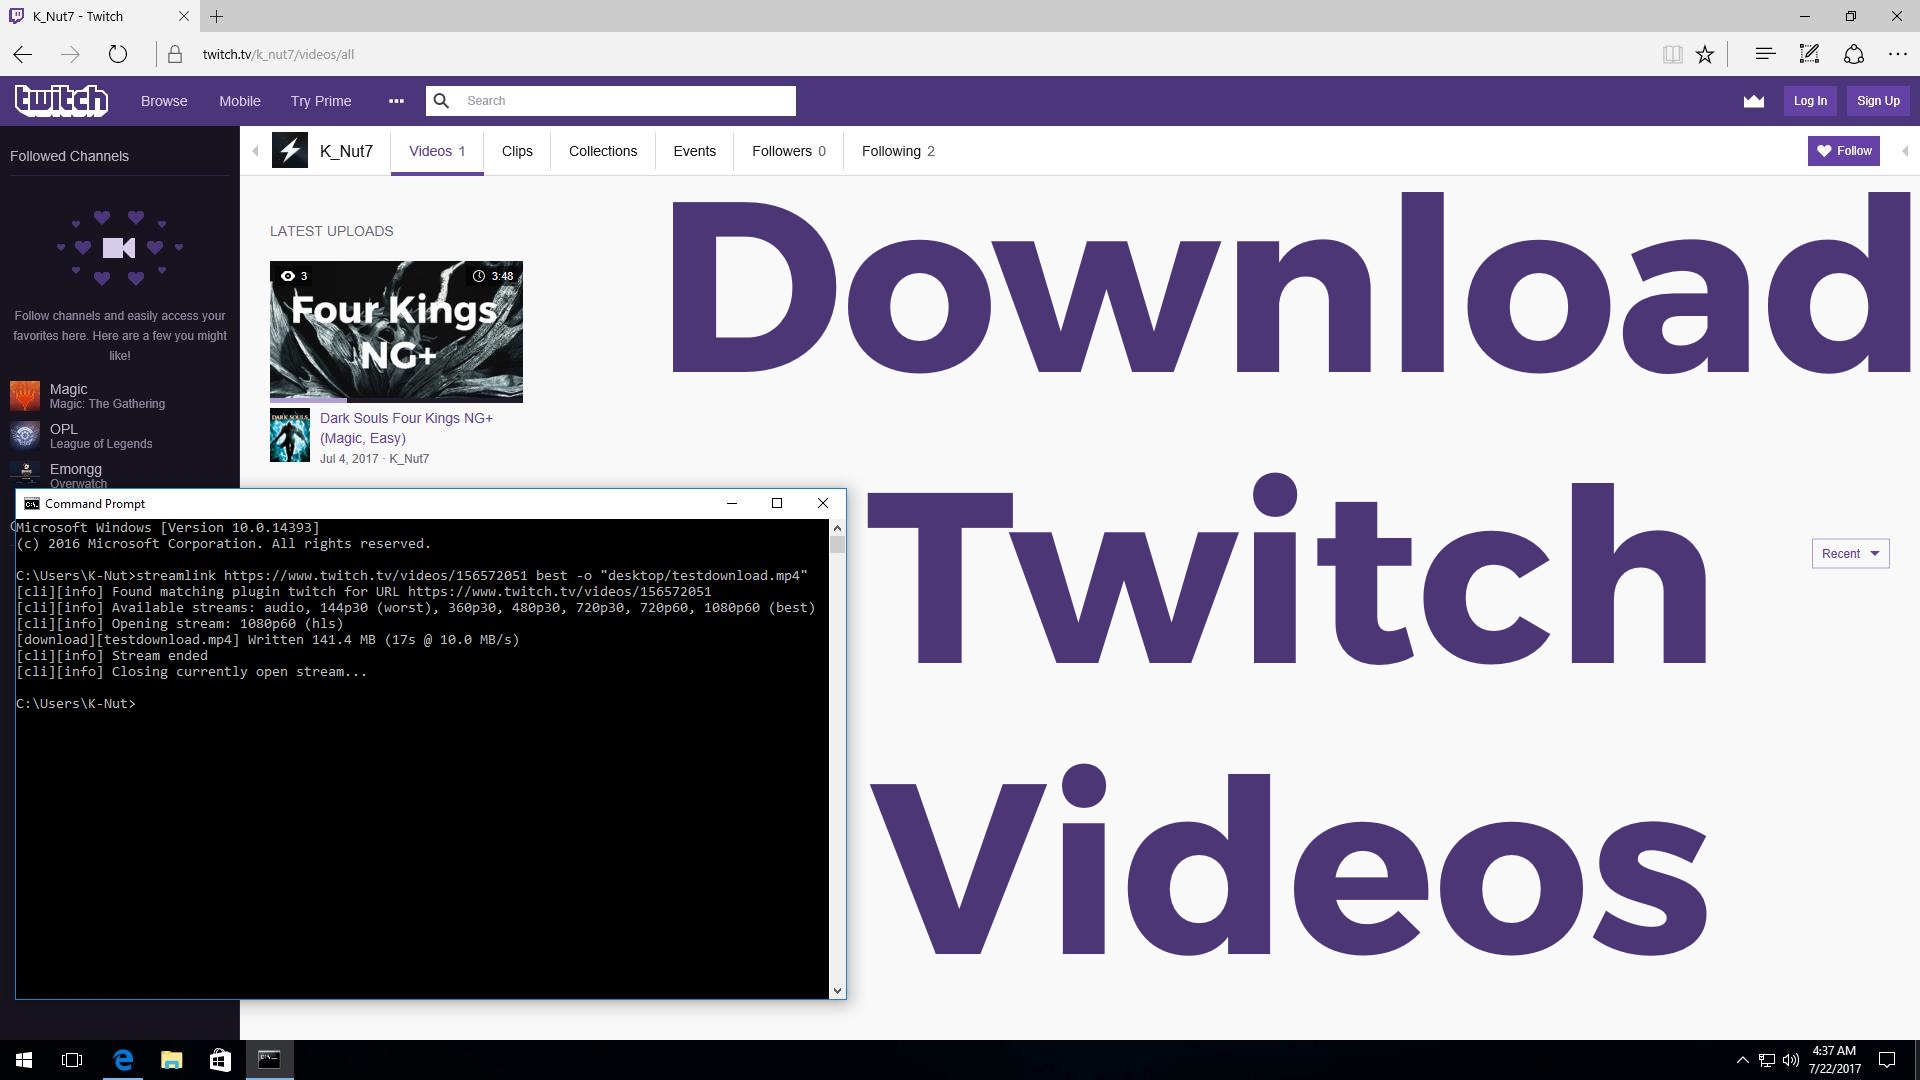The width and height of the screenshot is (1920, 1080).
Task: Select the Videos tab
Action: [437, 151]
